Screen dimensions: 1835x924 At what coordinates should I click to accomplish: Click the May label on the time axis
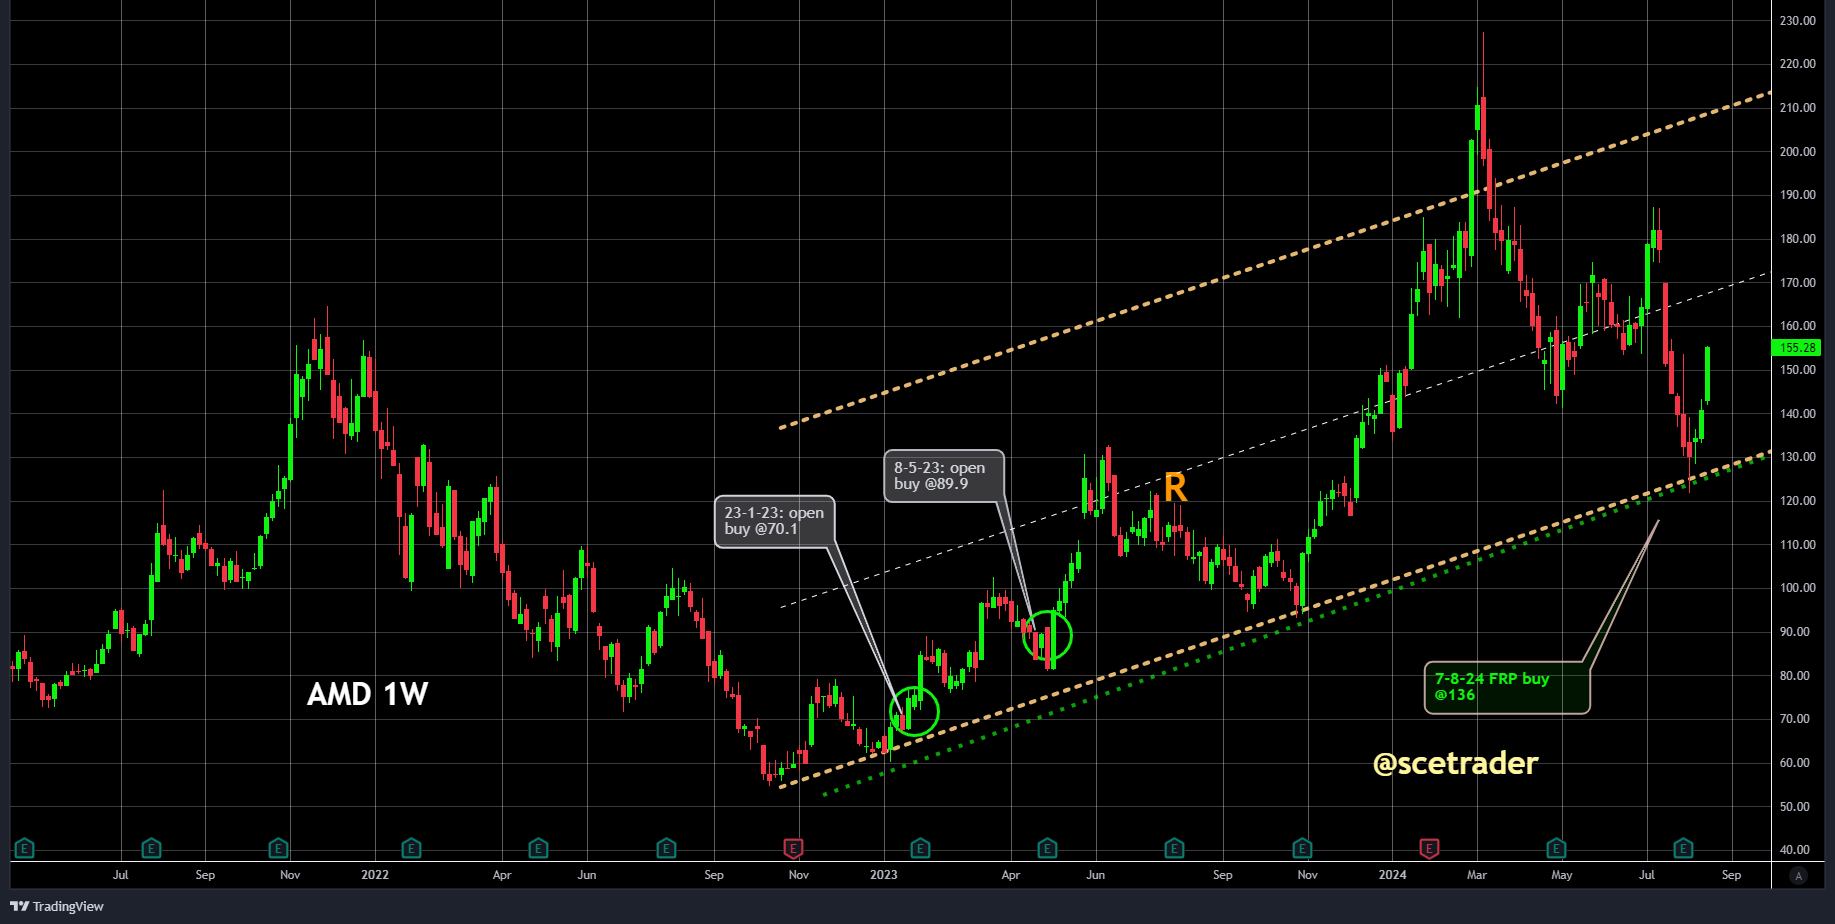coord(1562,875)
